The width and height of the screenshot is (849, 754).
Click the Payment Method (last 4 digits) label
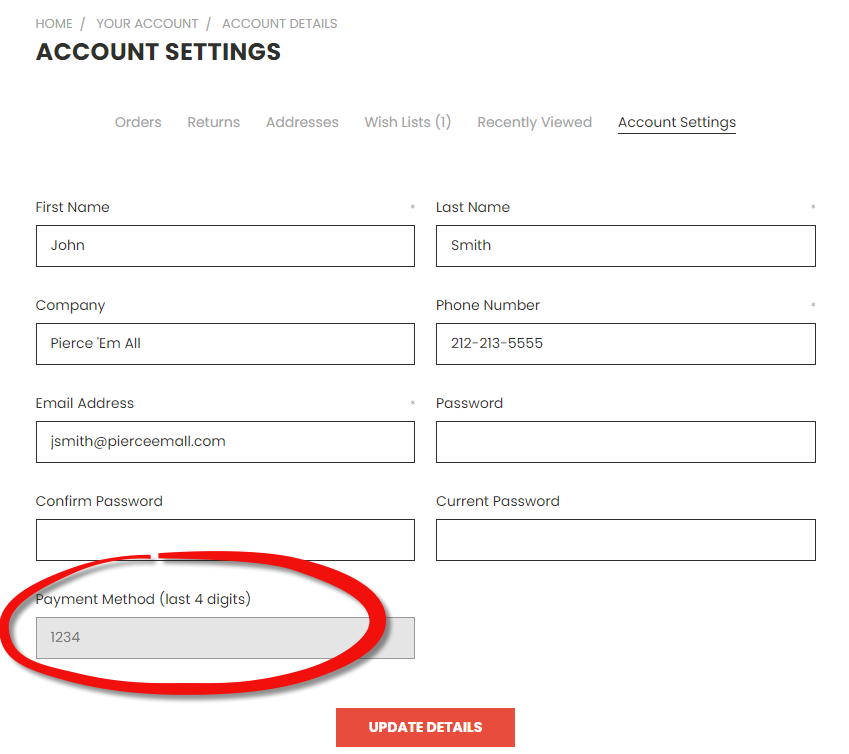[143, 600]
